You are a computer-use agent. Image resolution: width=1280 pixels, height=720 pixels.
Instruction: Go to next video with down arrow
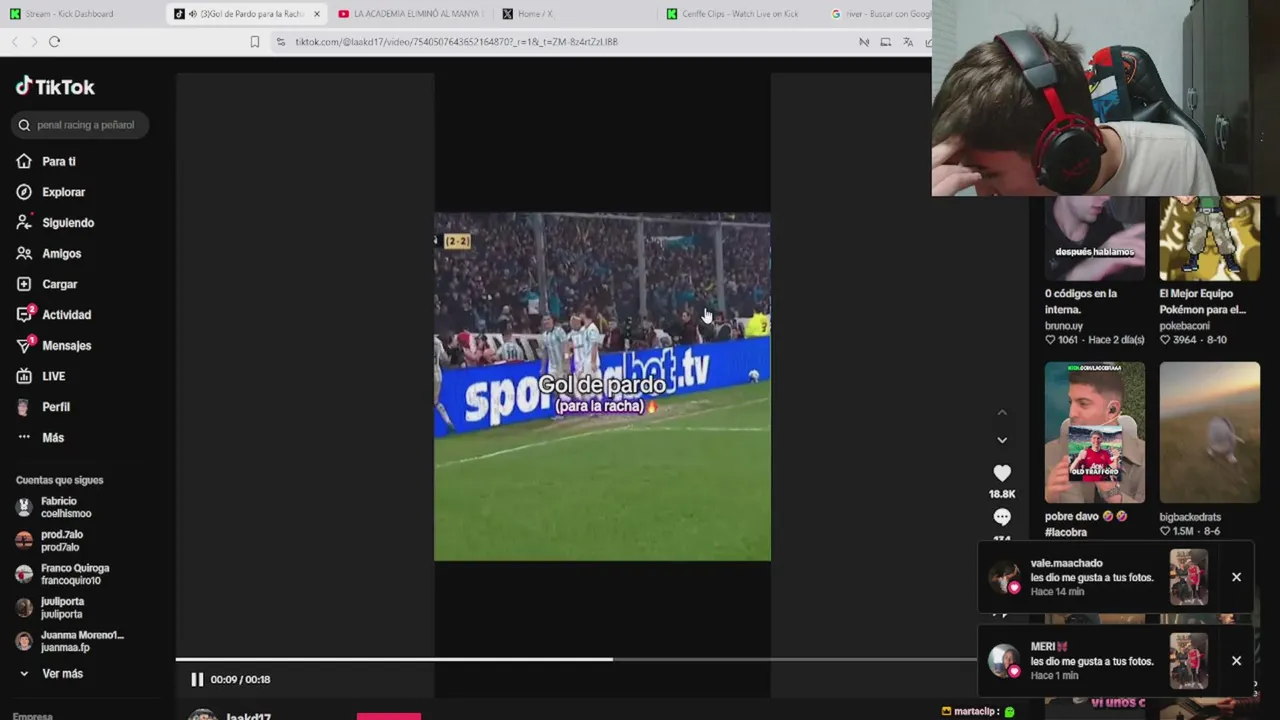point(1002,440)
